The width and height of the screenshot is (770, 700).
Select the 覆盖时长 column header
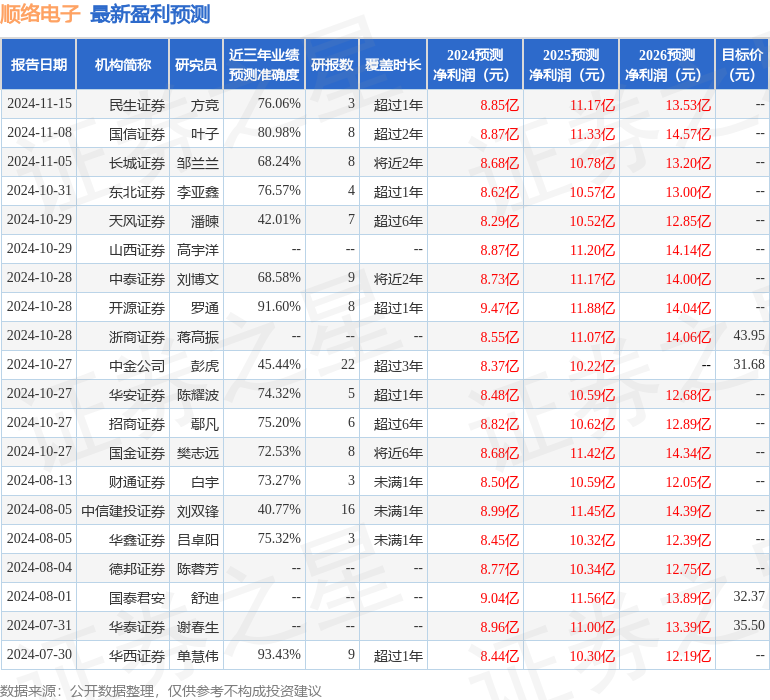click(393, 64)
